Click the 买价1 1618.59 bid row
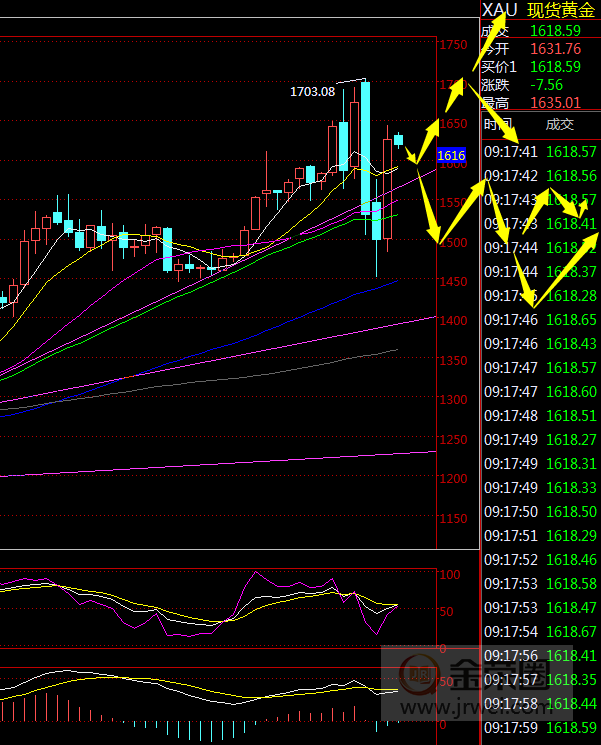Image resolution: width=601 pixels, height=745 pixels. (540, 67)
